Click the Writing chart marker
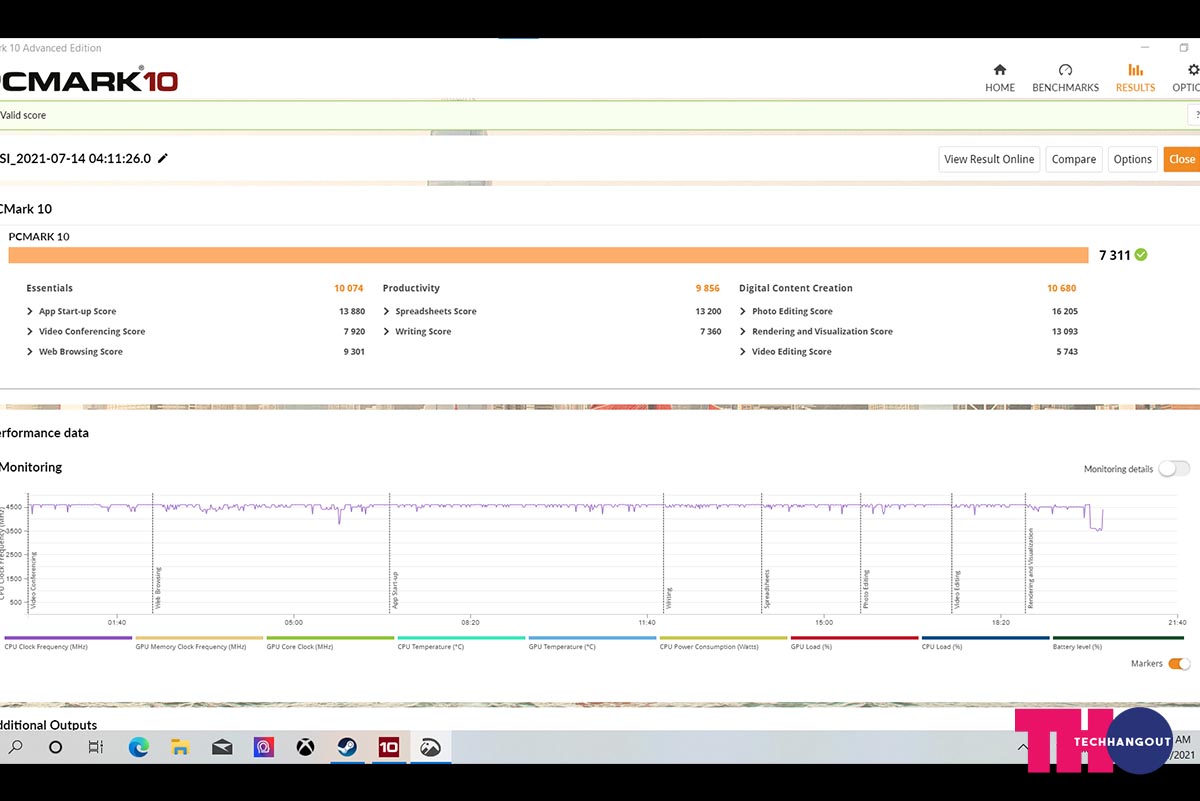 click(x=668, y=598)
